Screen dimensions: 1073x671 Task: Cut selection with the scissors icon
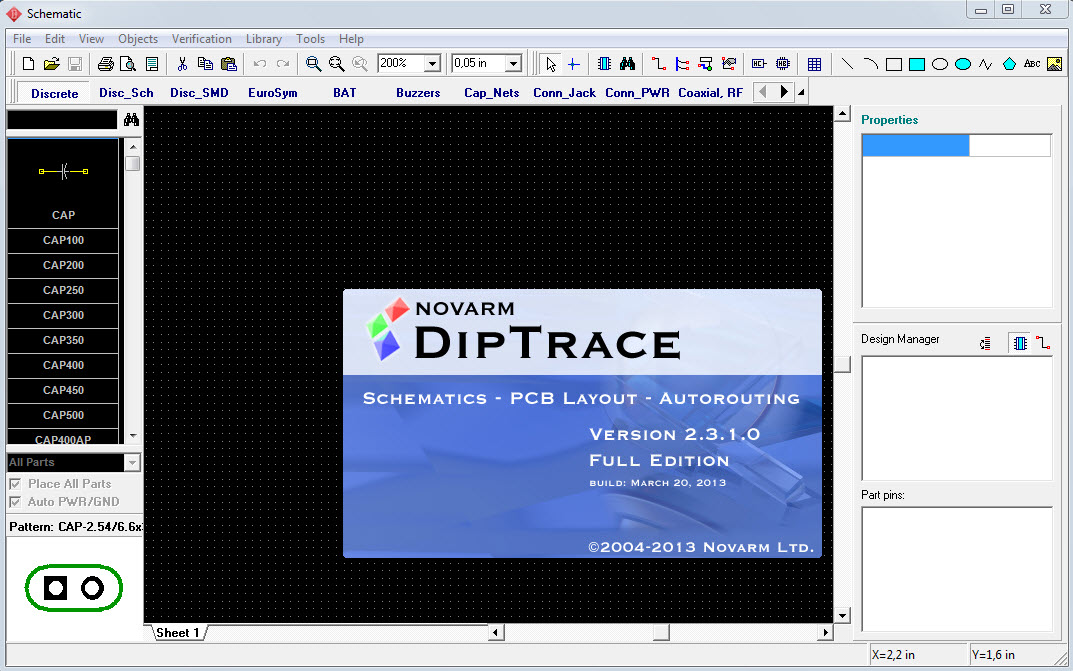click(182, 64)
